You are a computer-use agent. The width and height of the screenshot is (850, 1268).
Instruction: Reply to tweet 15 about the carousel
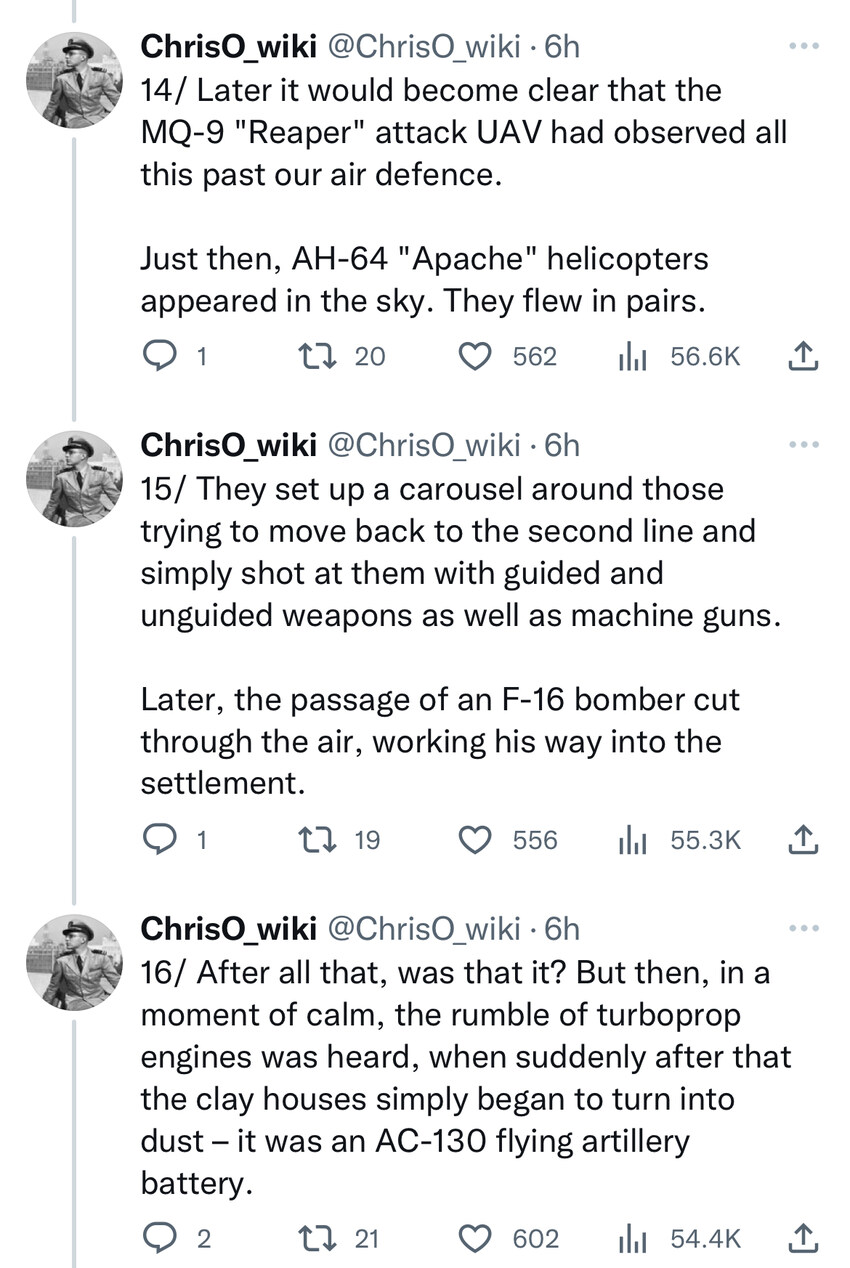[156, 840]
